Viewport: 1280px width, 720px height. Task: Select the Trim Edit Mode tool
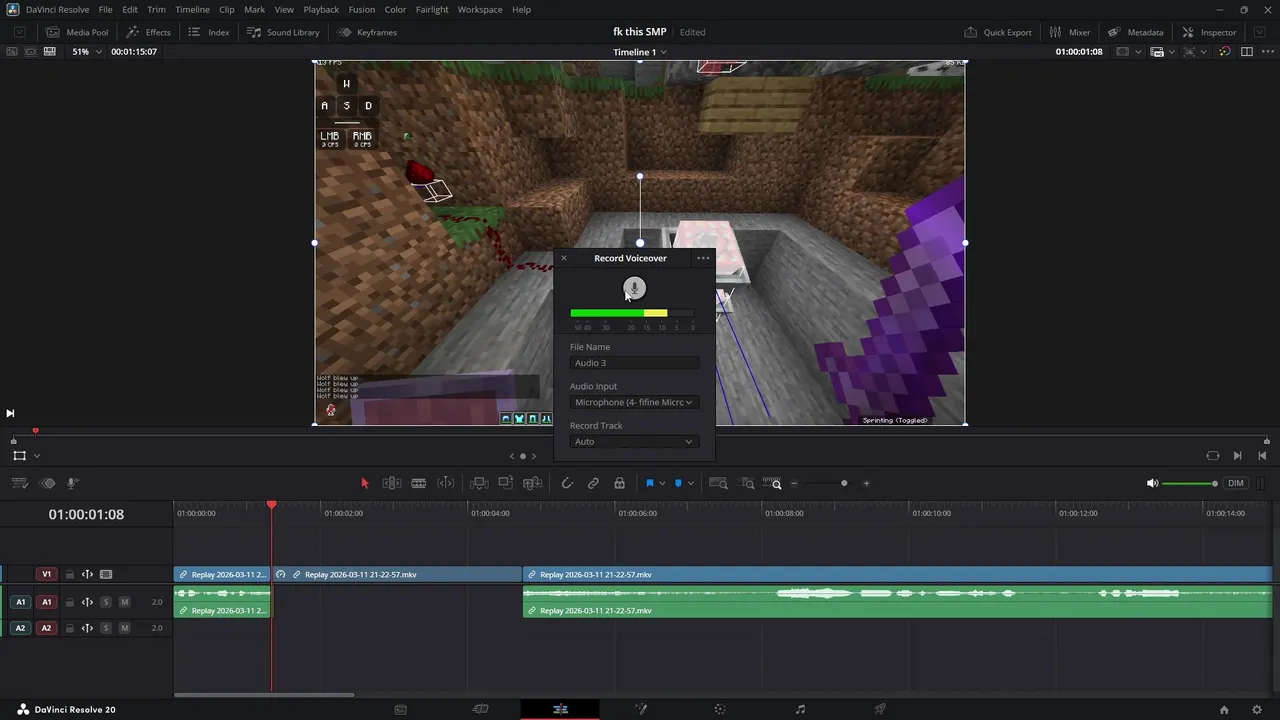click(x=392, y=483)
